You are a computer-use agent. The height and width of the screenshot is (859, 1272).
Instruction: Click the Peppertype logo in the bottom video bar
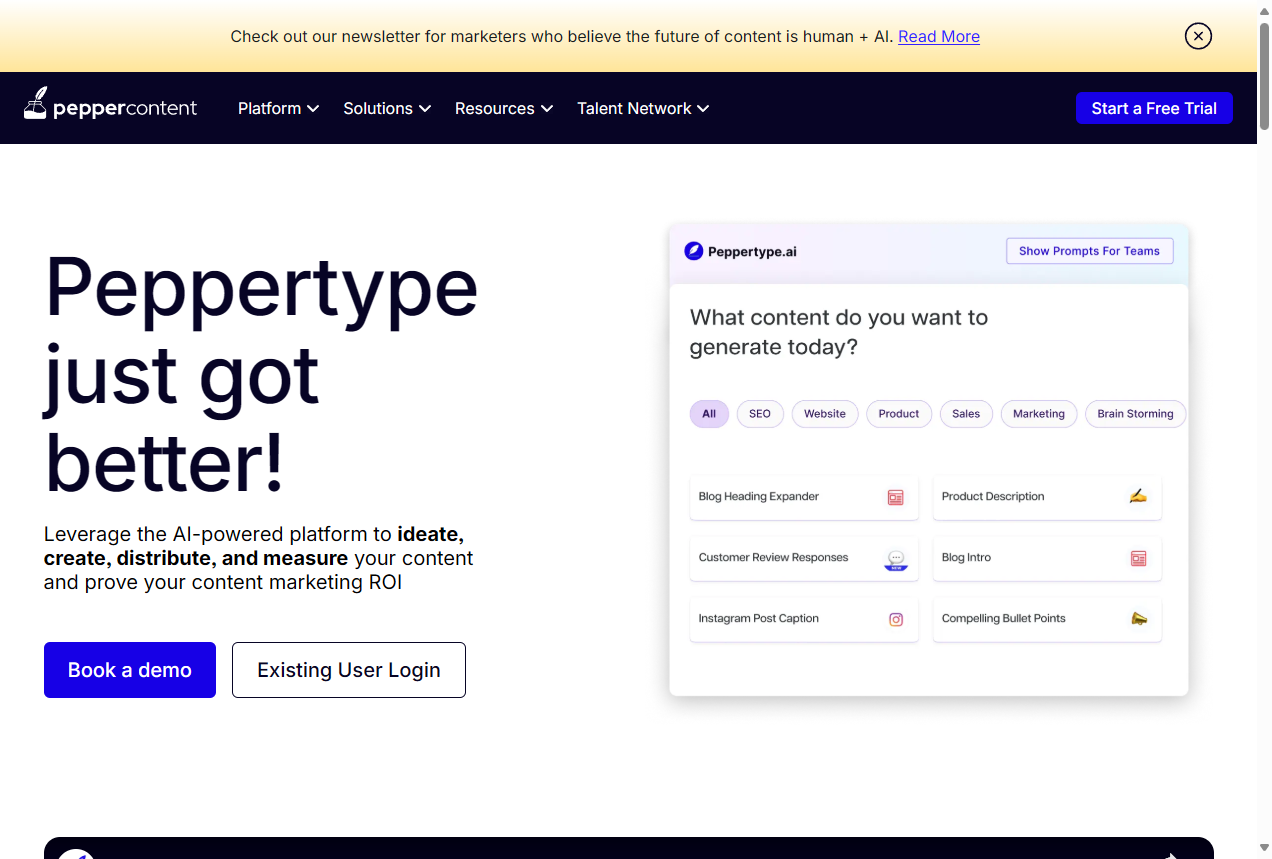tap(76, 856)
